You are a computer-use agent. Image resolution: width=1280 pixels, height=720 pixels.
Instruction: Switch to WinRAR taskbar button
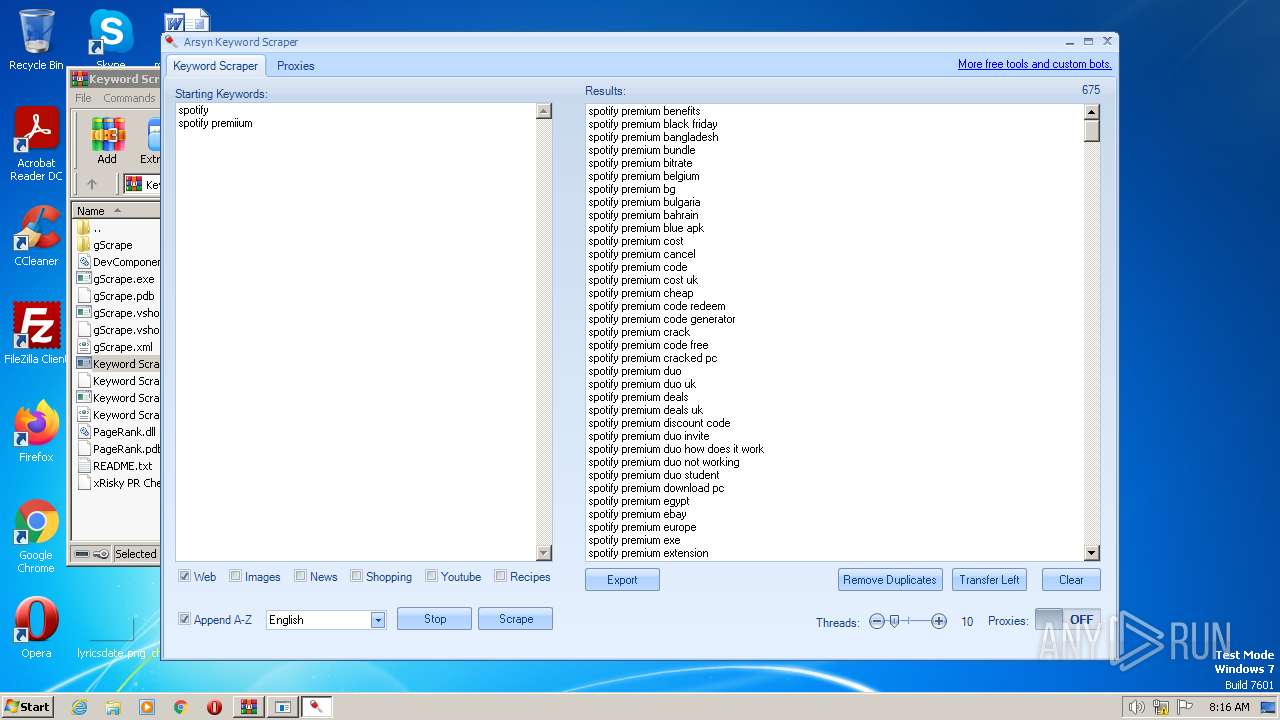click(x=249, y=707)
